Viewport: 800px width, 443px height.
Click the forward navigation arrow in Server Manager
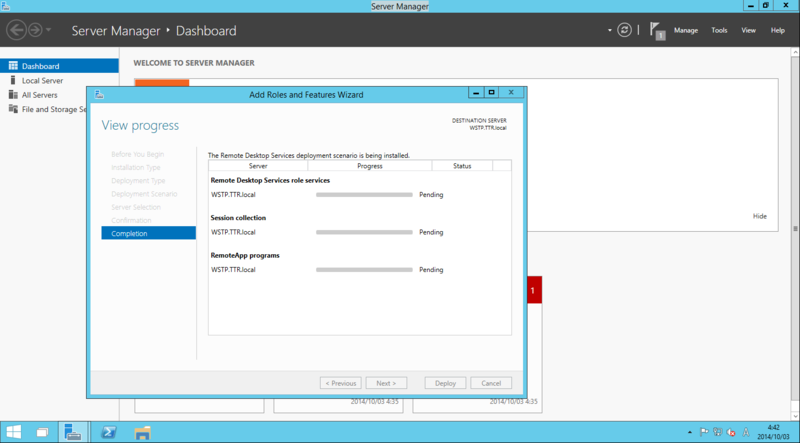35,30
